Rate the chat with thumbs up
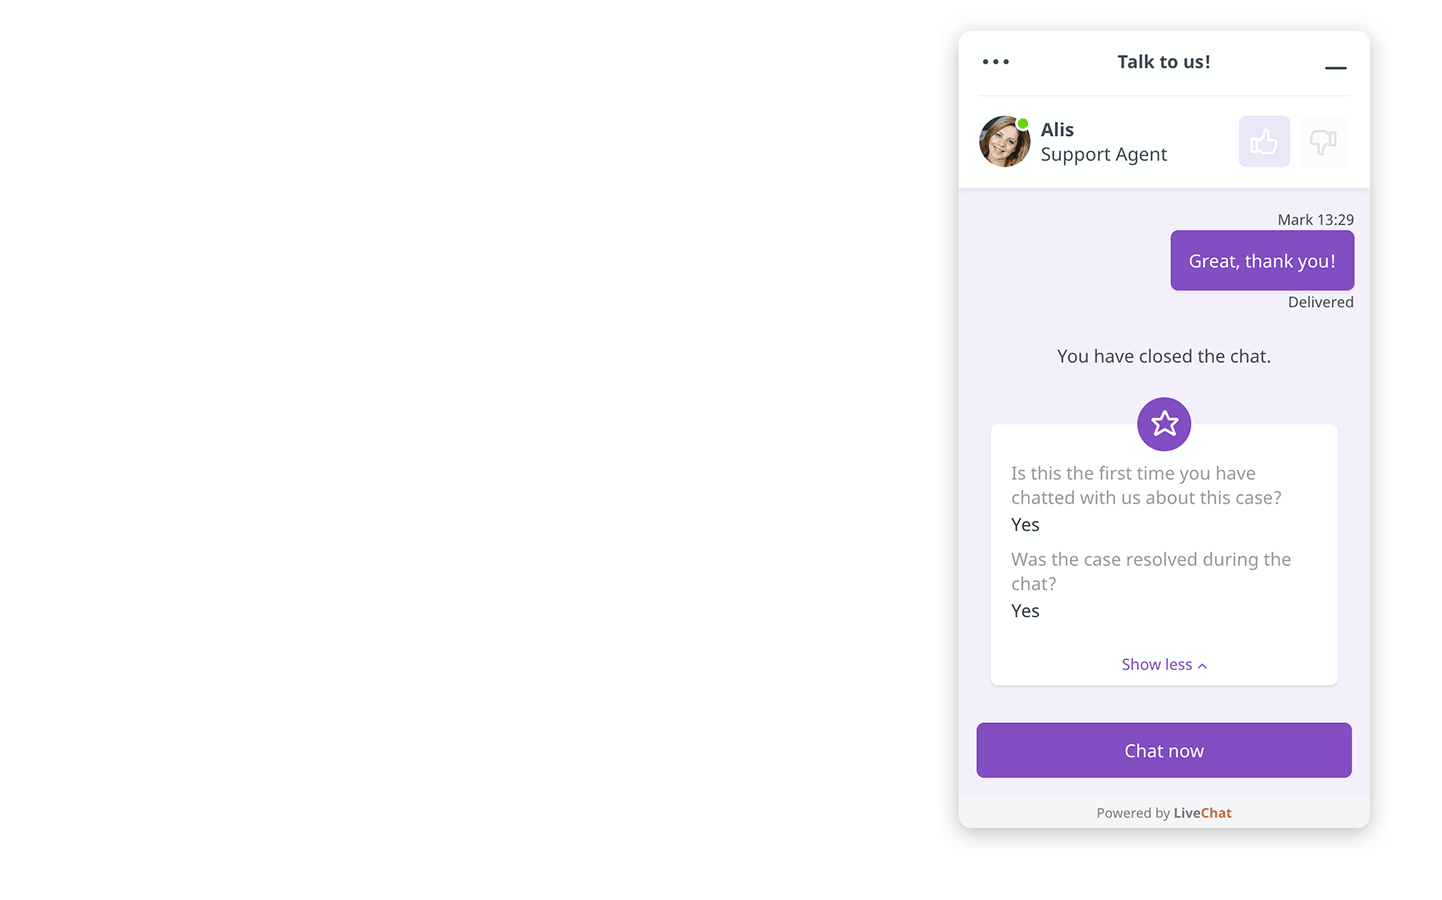This screenshot has height=900, width=1442. (1264, 141)
